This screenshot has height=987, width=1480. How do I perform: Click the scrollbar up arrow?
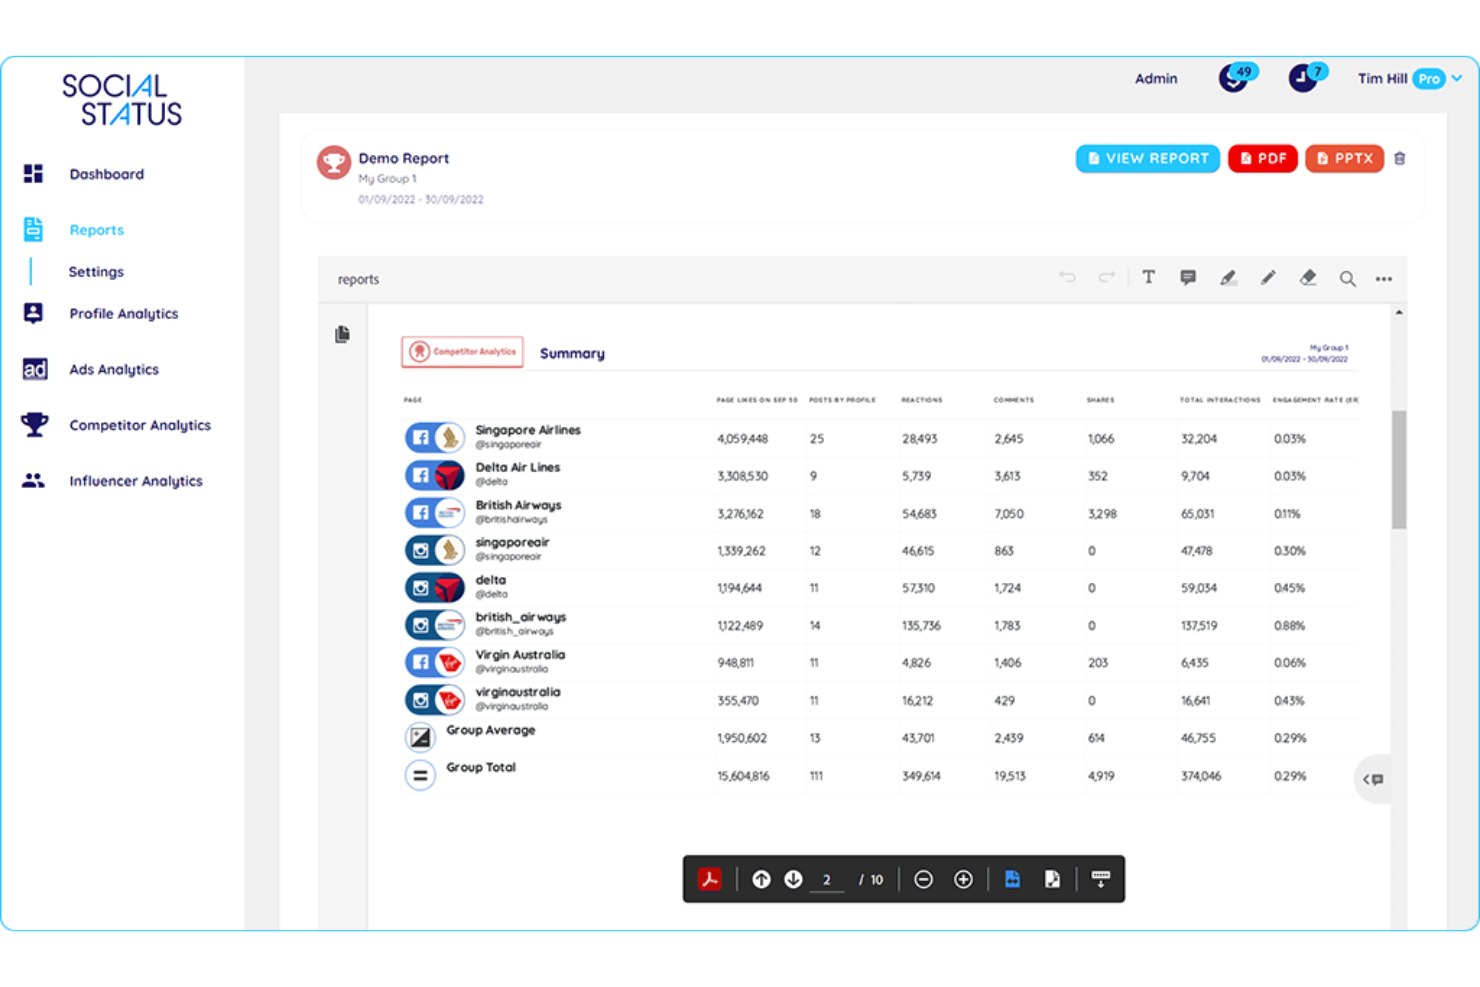1399,313
